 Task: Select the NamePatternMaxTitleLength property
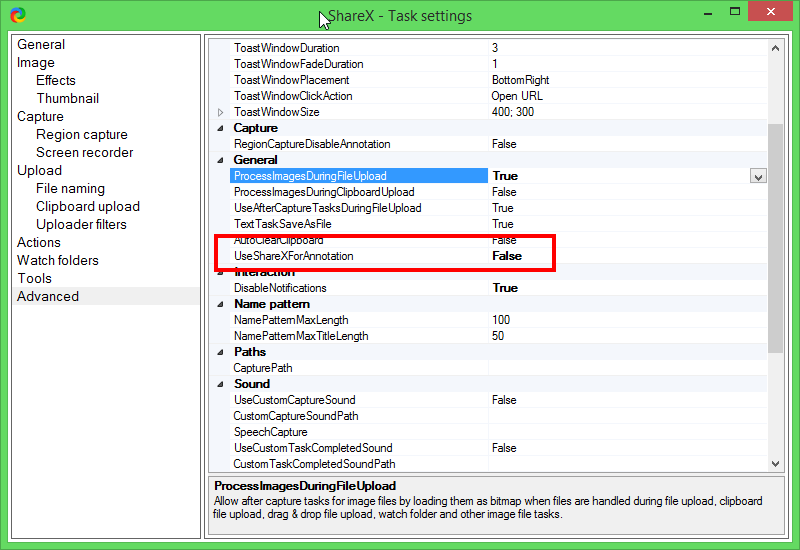(x=301, y=336)
